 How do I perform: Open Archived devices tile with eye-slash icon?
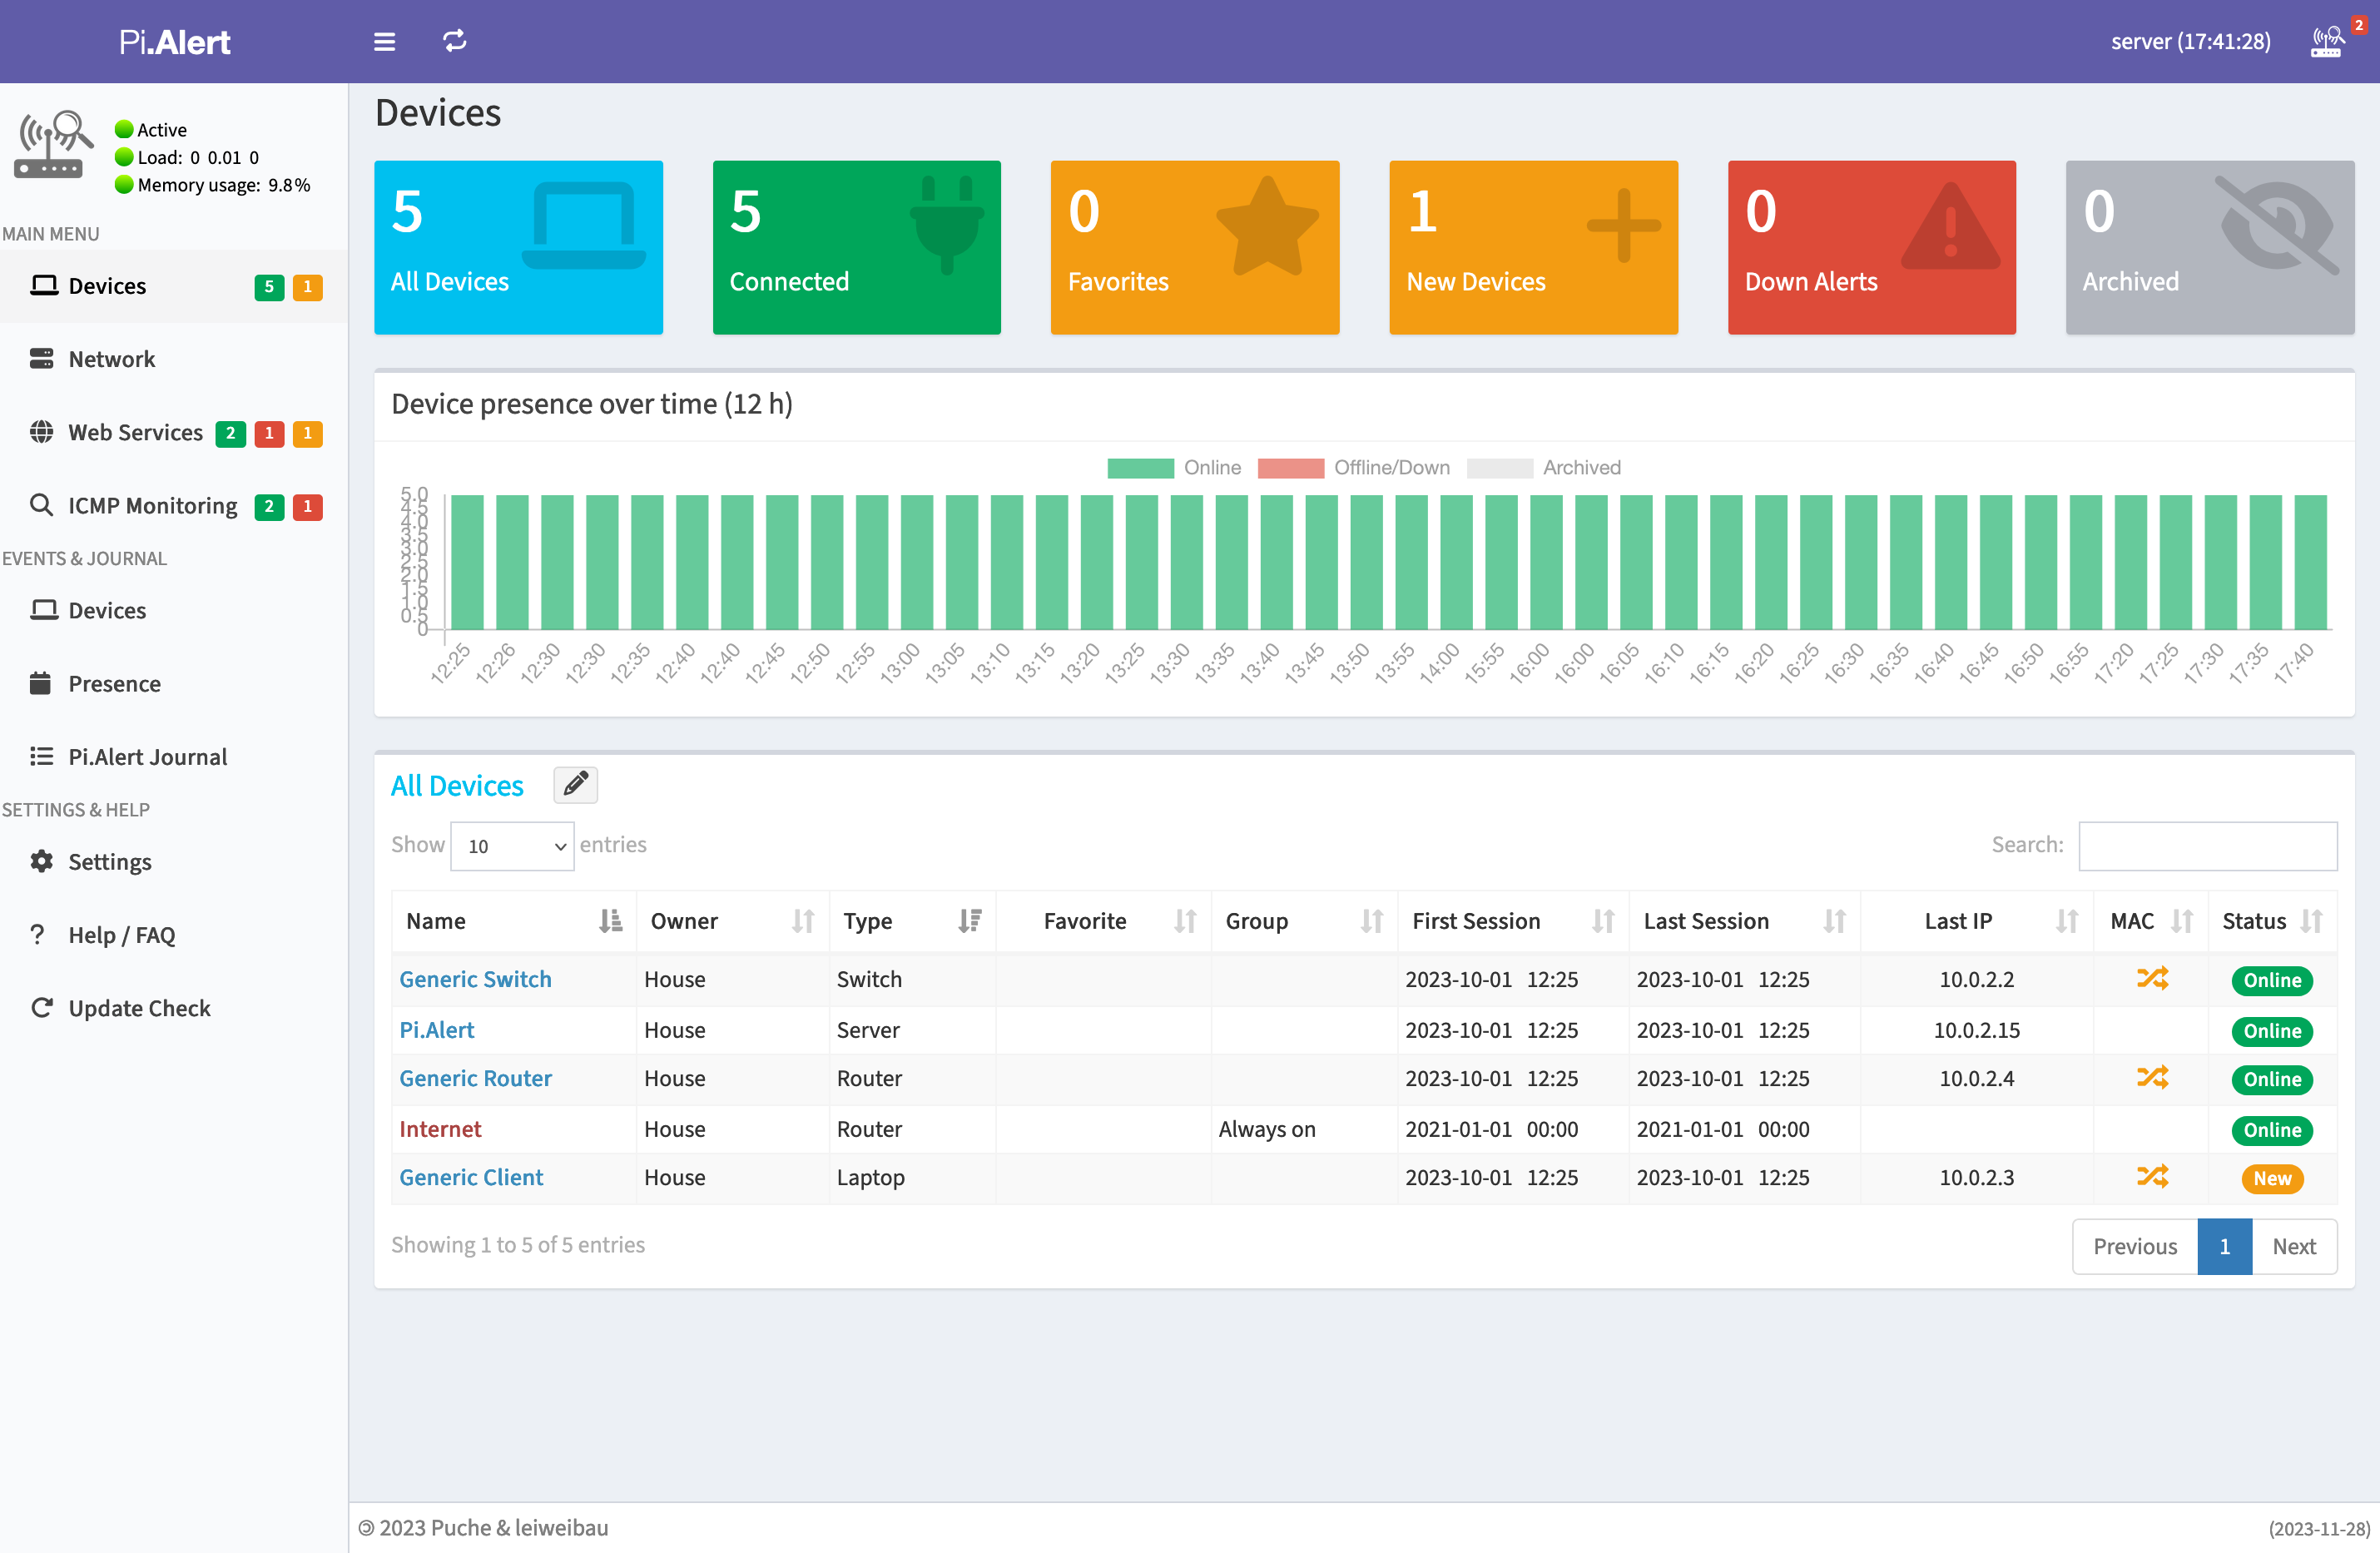(2209, 247)
